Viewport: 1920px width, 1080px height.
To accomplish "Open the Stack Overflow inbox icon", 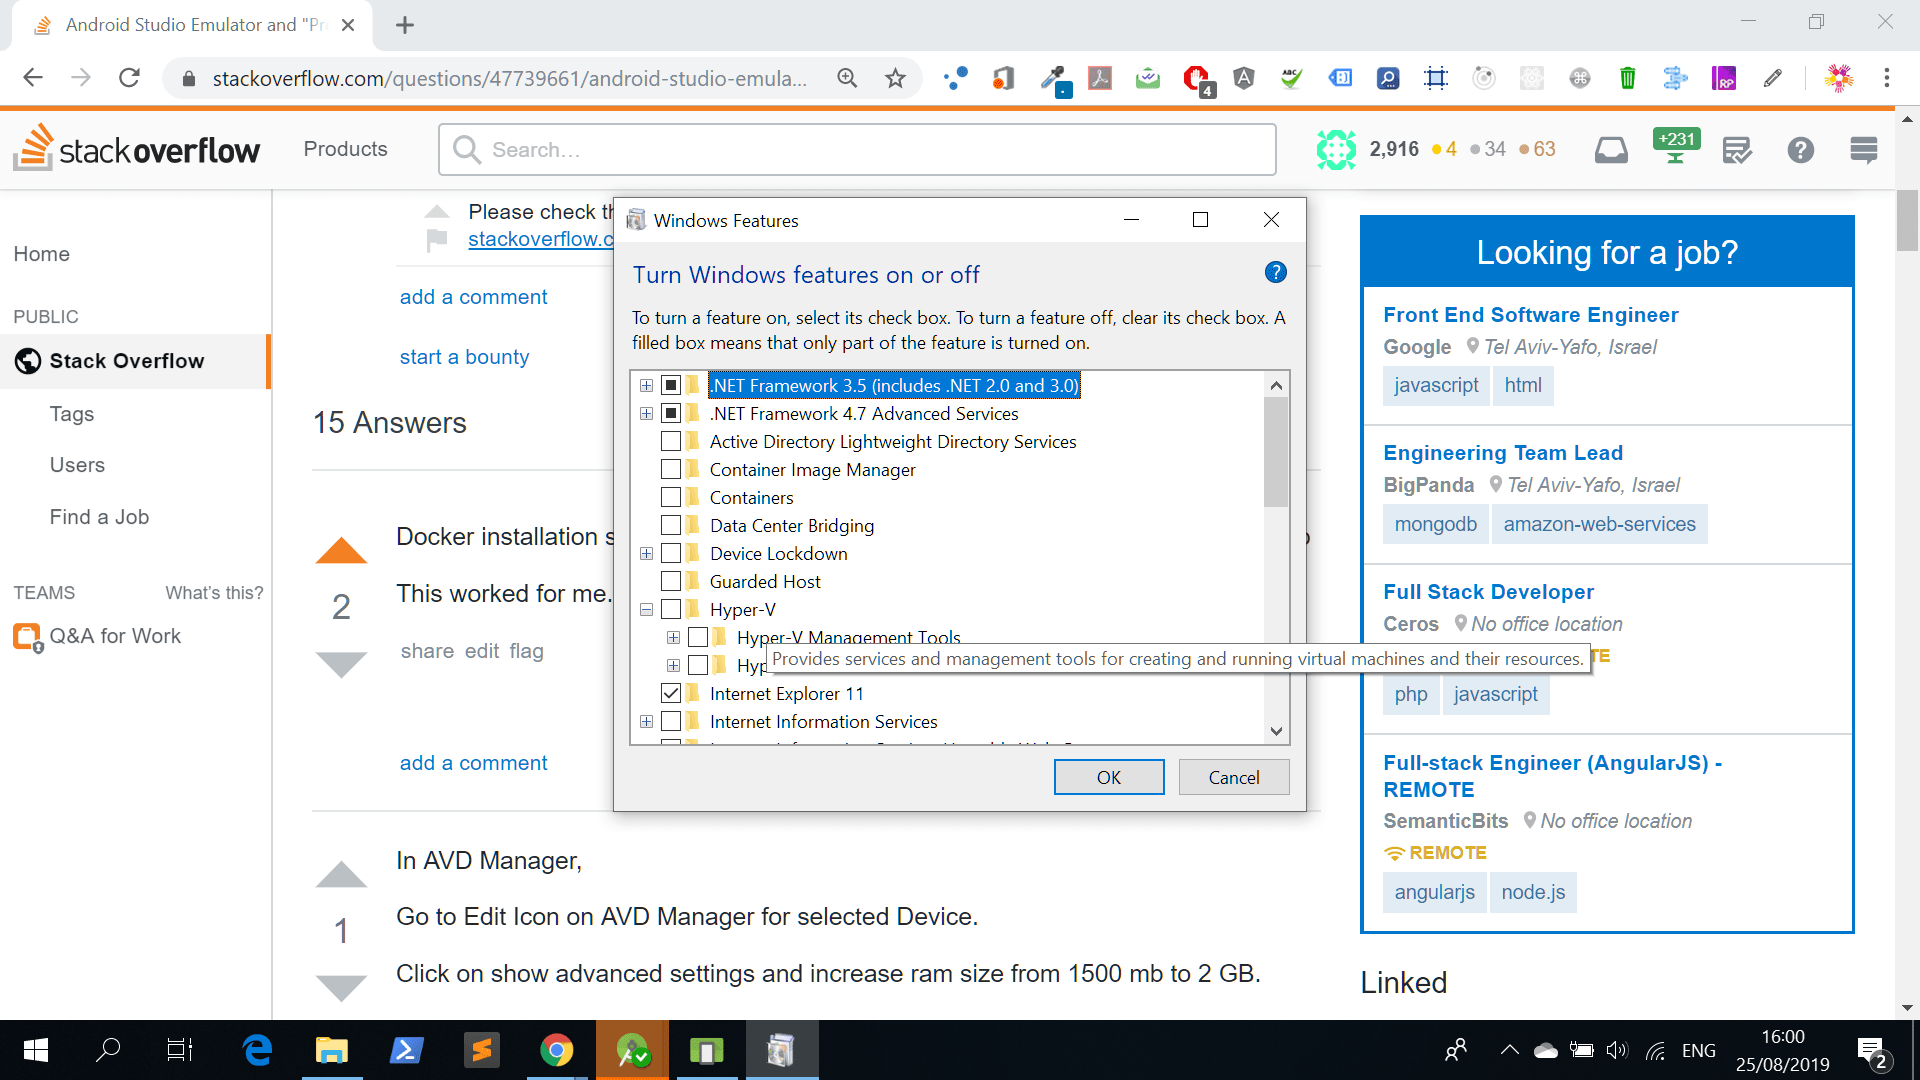I will (1611, 149).
